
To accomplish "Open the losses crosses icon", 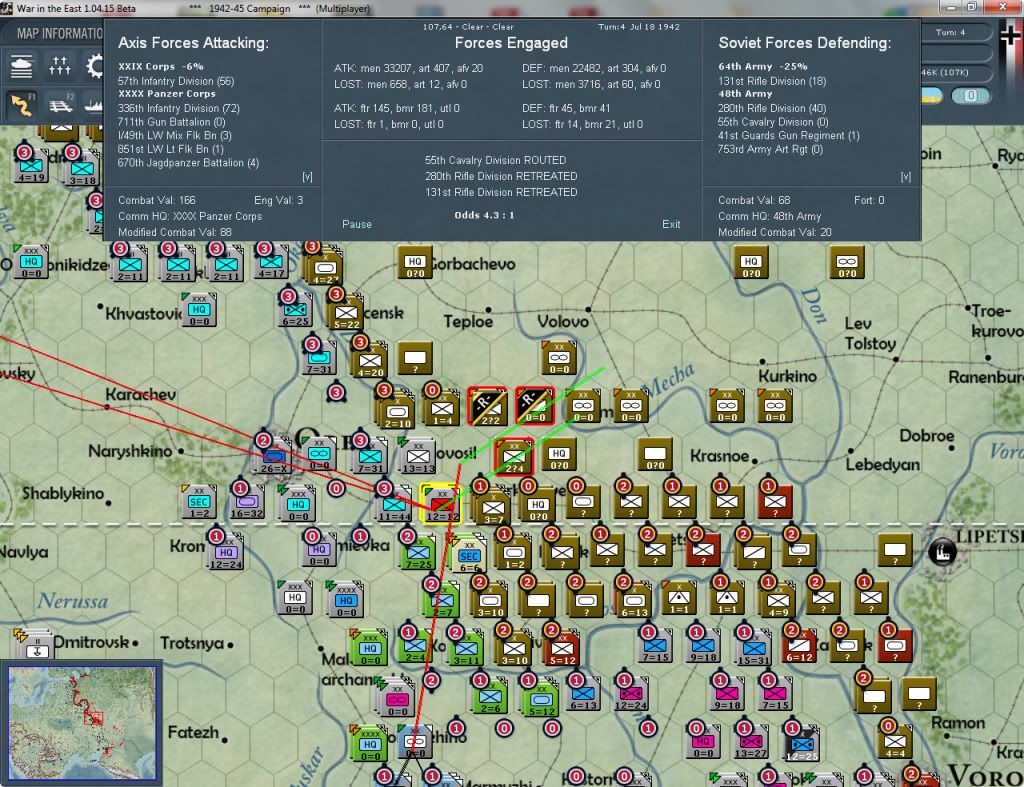I will 59,66.
